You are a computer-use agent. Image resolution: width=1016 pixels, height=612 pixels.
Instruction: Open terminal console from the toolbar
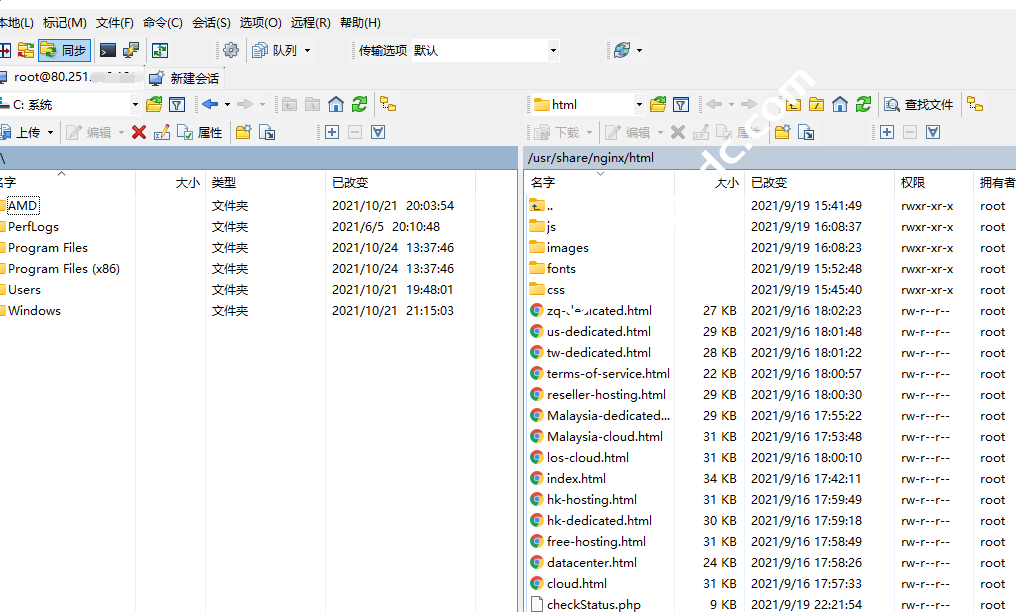pos(107,50)
